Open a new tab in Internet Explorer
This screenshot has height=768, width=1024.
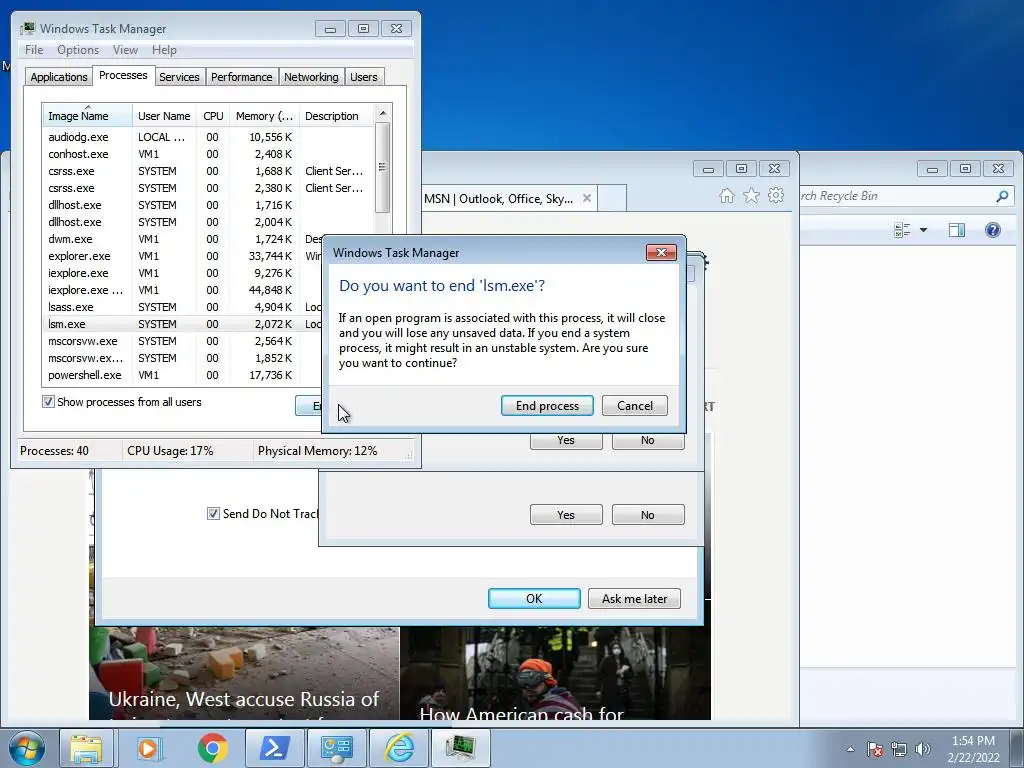pos(612,199)
